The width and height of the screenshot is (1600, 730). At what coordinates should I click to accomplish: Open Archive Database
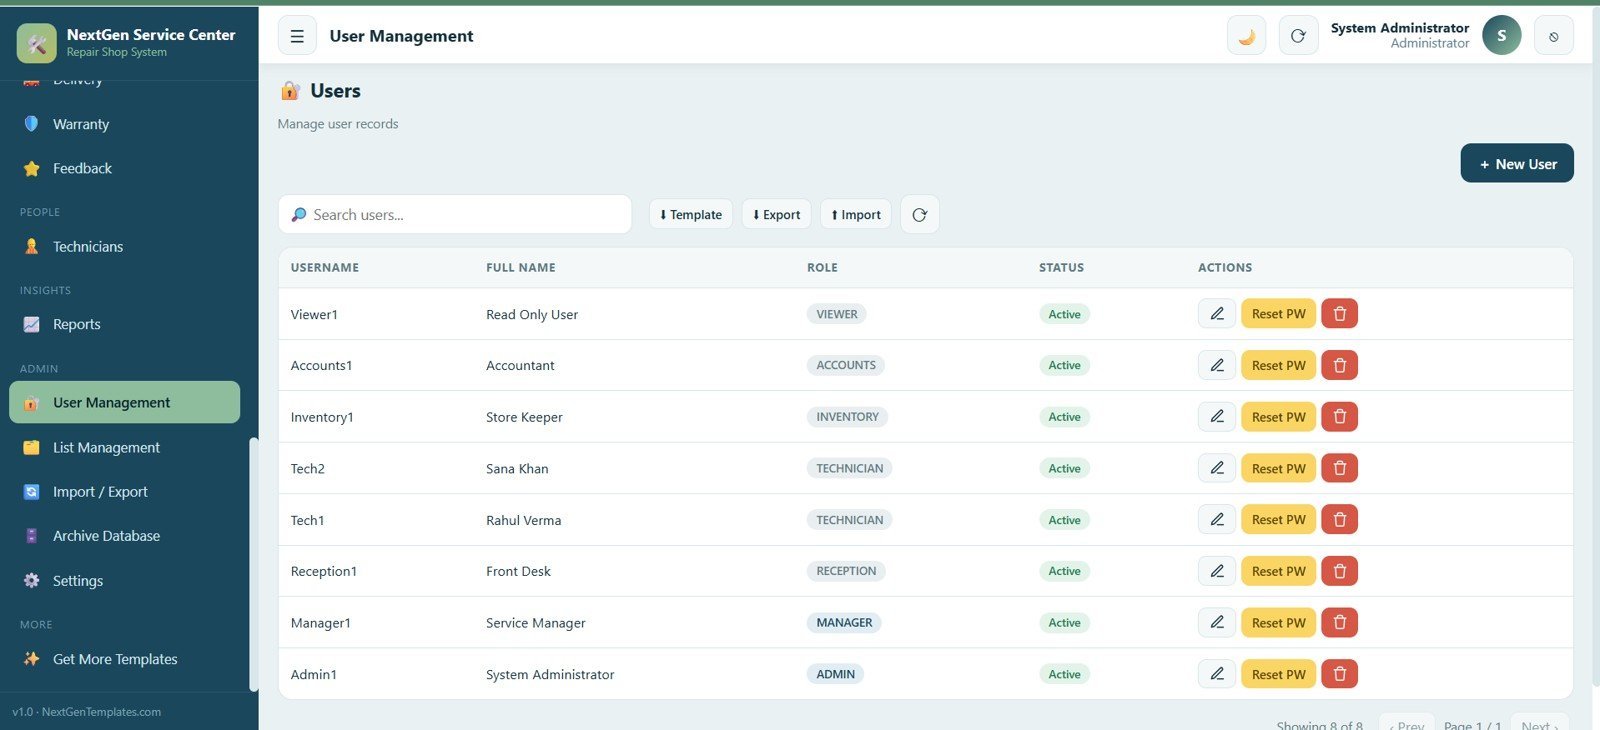124,536
